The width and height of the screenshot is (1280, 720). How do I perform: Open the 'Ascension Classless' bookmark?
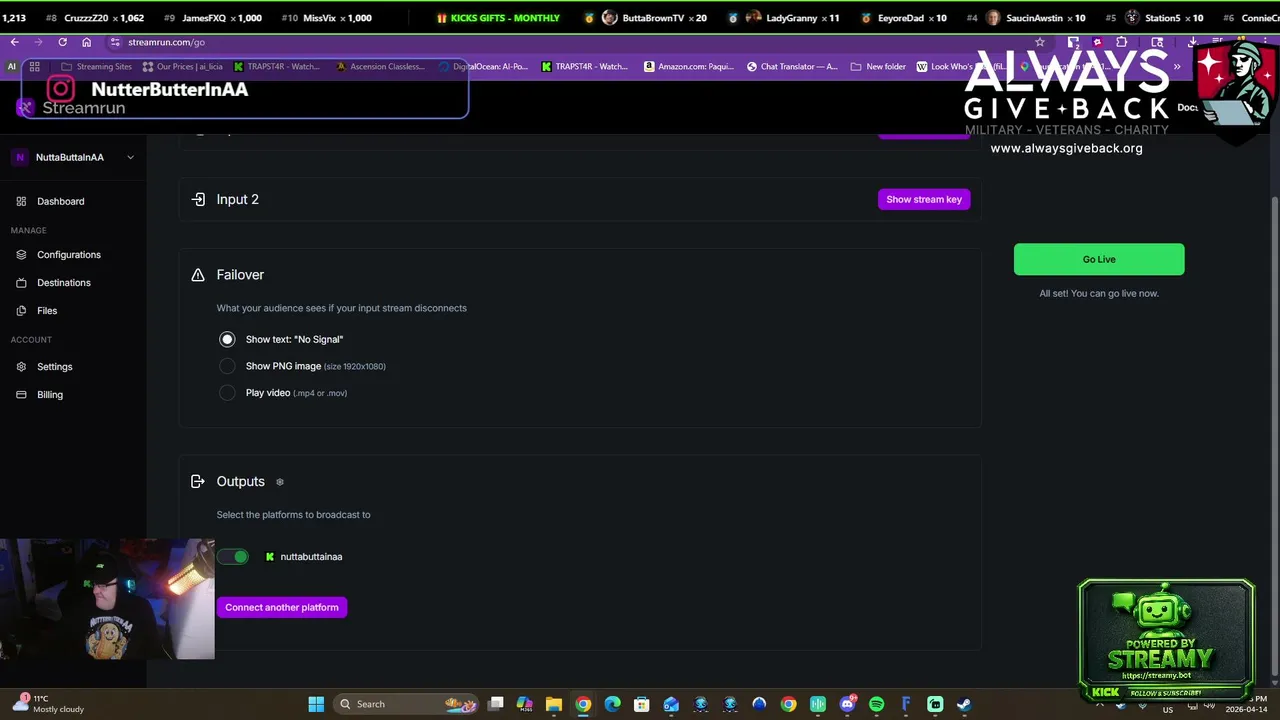380,67
